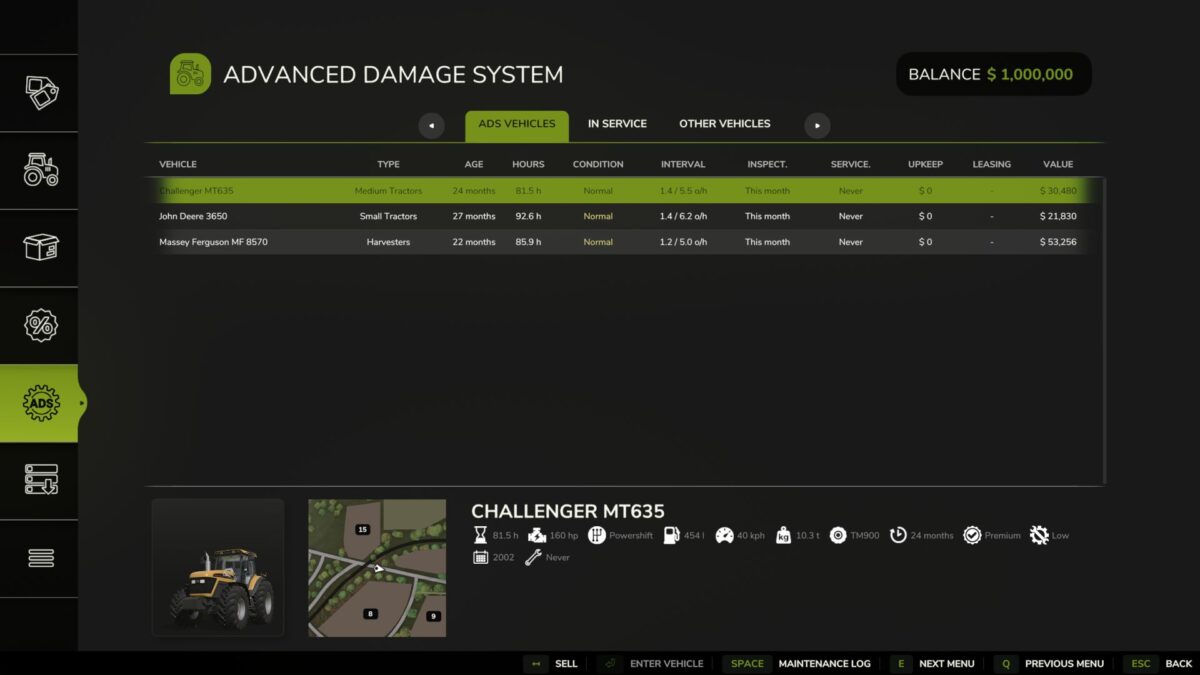Open the OTHER VEHICLES tab
The height and width of the screenshot is (675, 1200).
point(724,123)
